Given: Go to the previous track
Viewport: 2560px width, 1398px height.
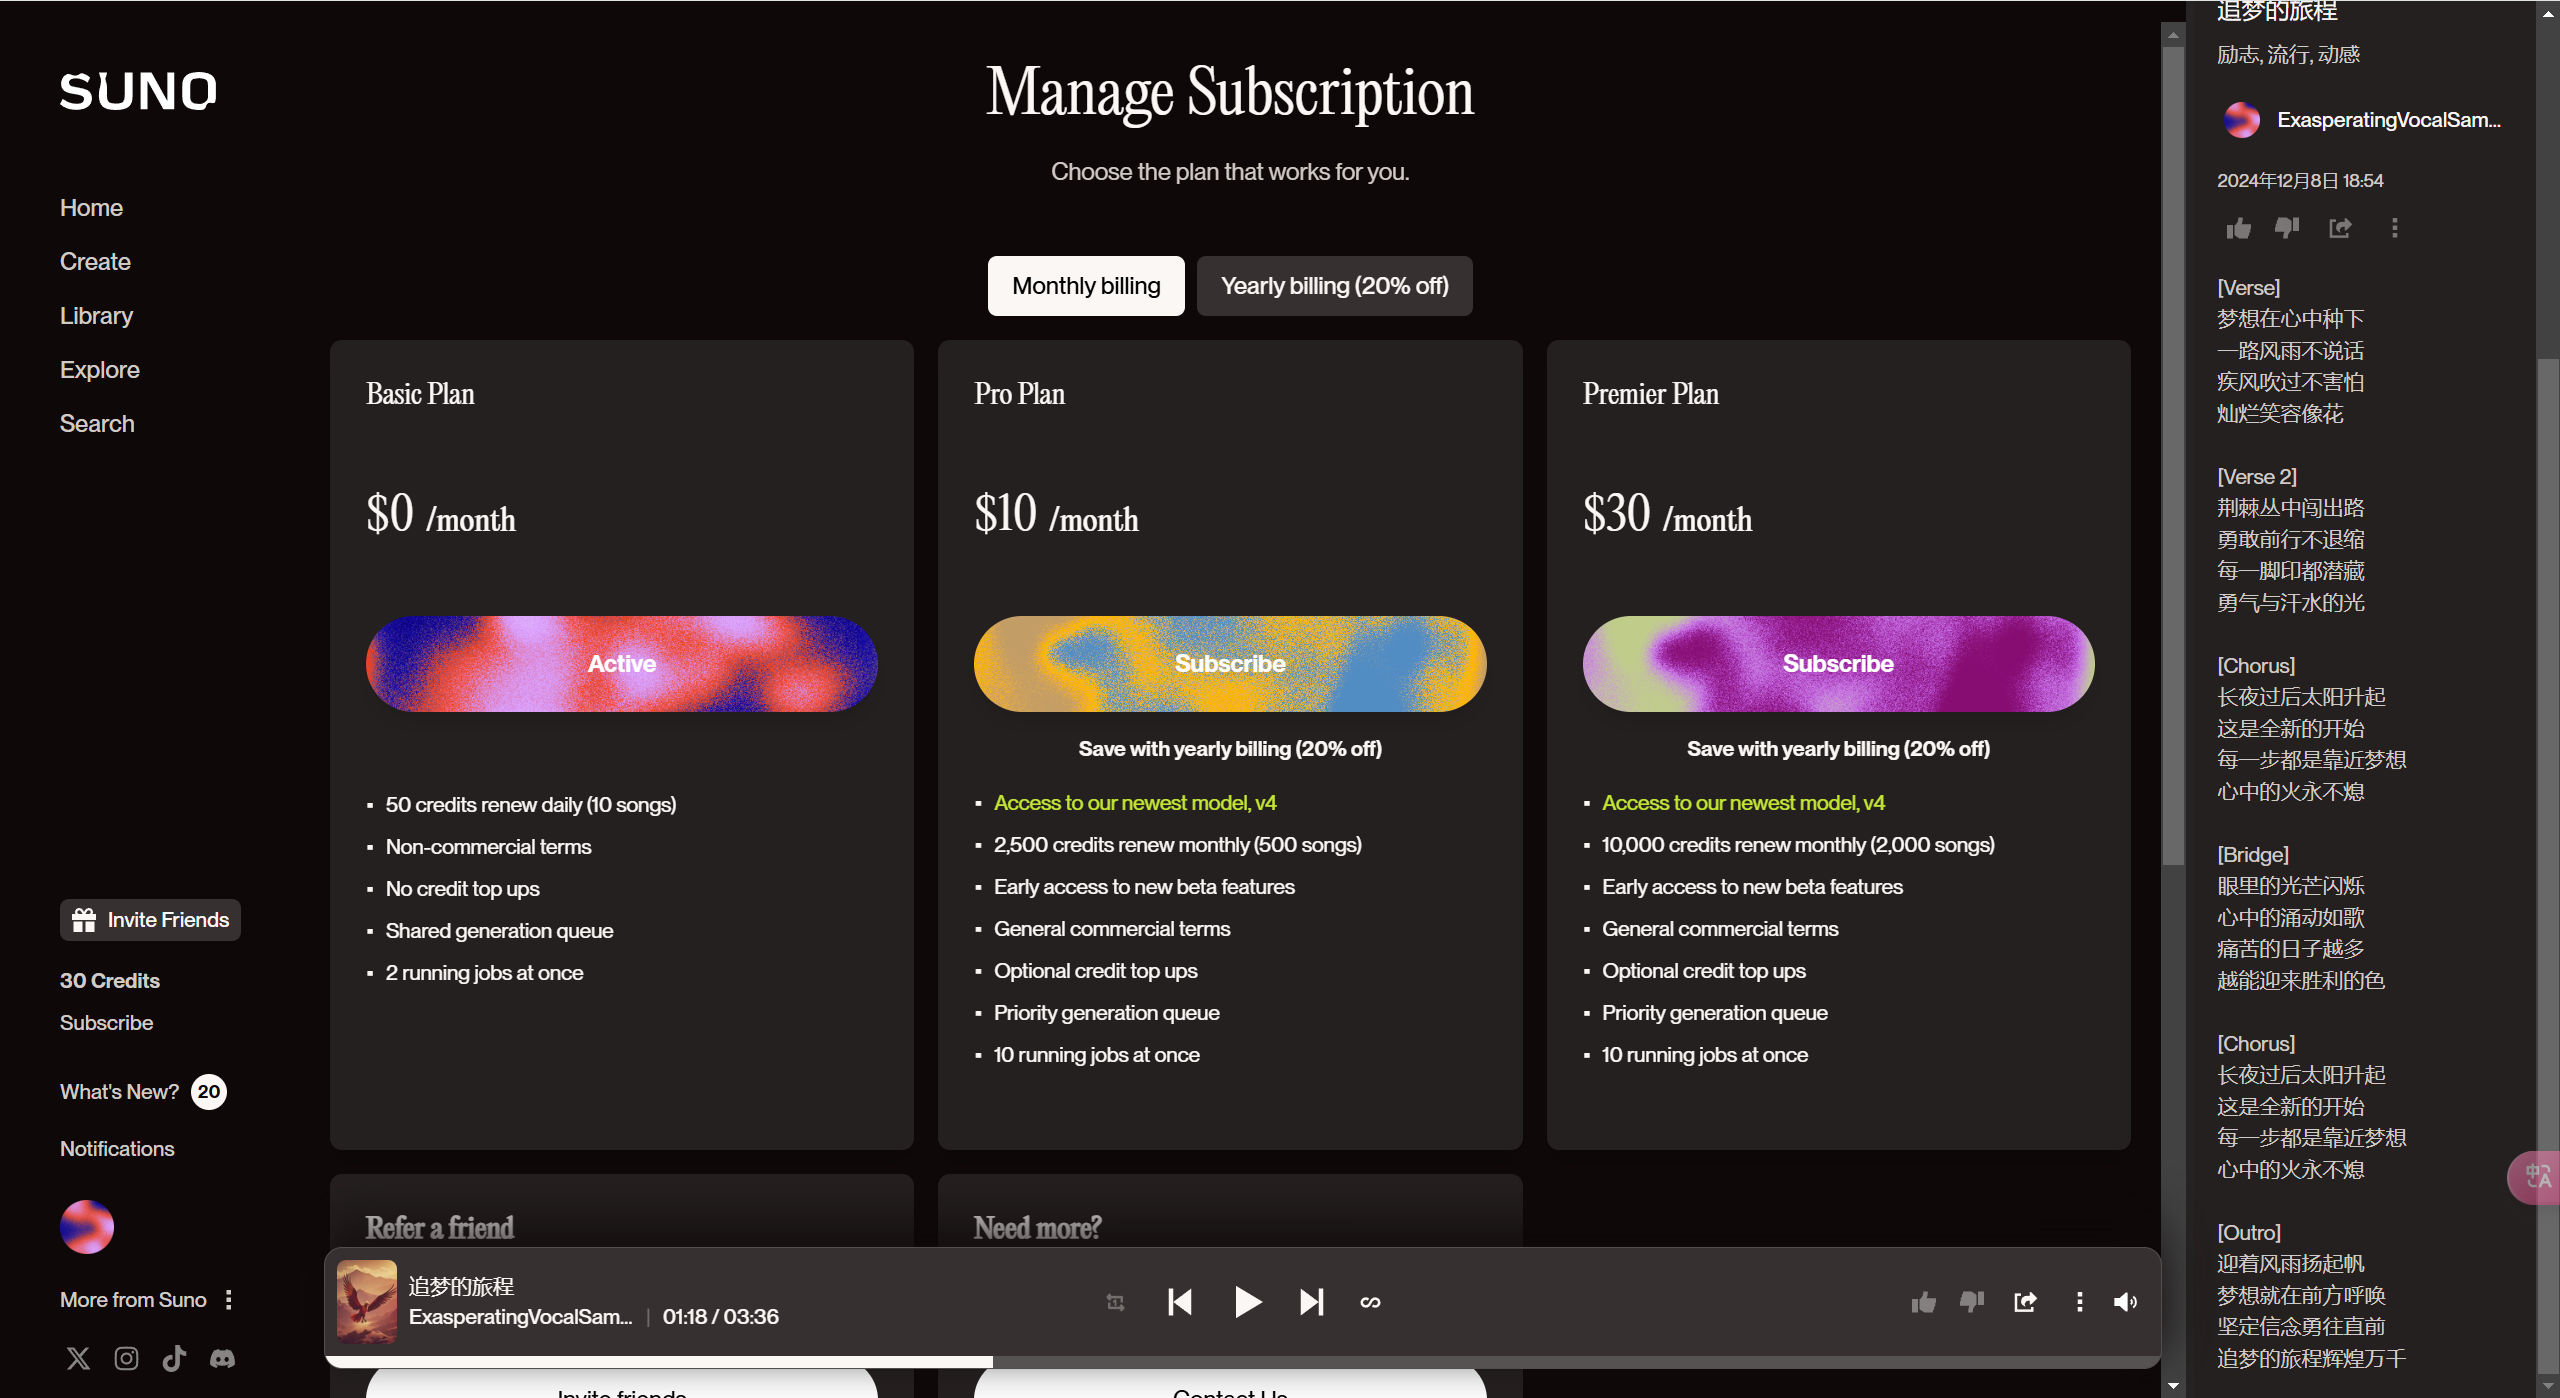Looking at the screenshot, I should point(1180,1302).
